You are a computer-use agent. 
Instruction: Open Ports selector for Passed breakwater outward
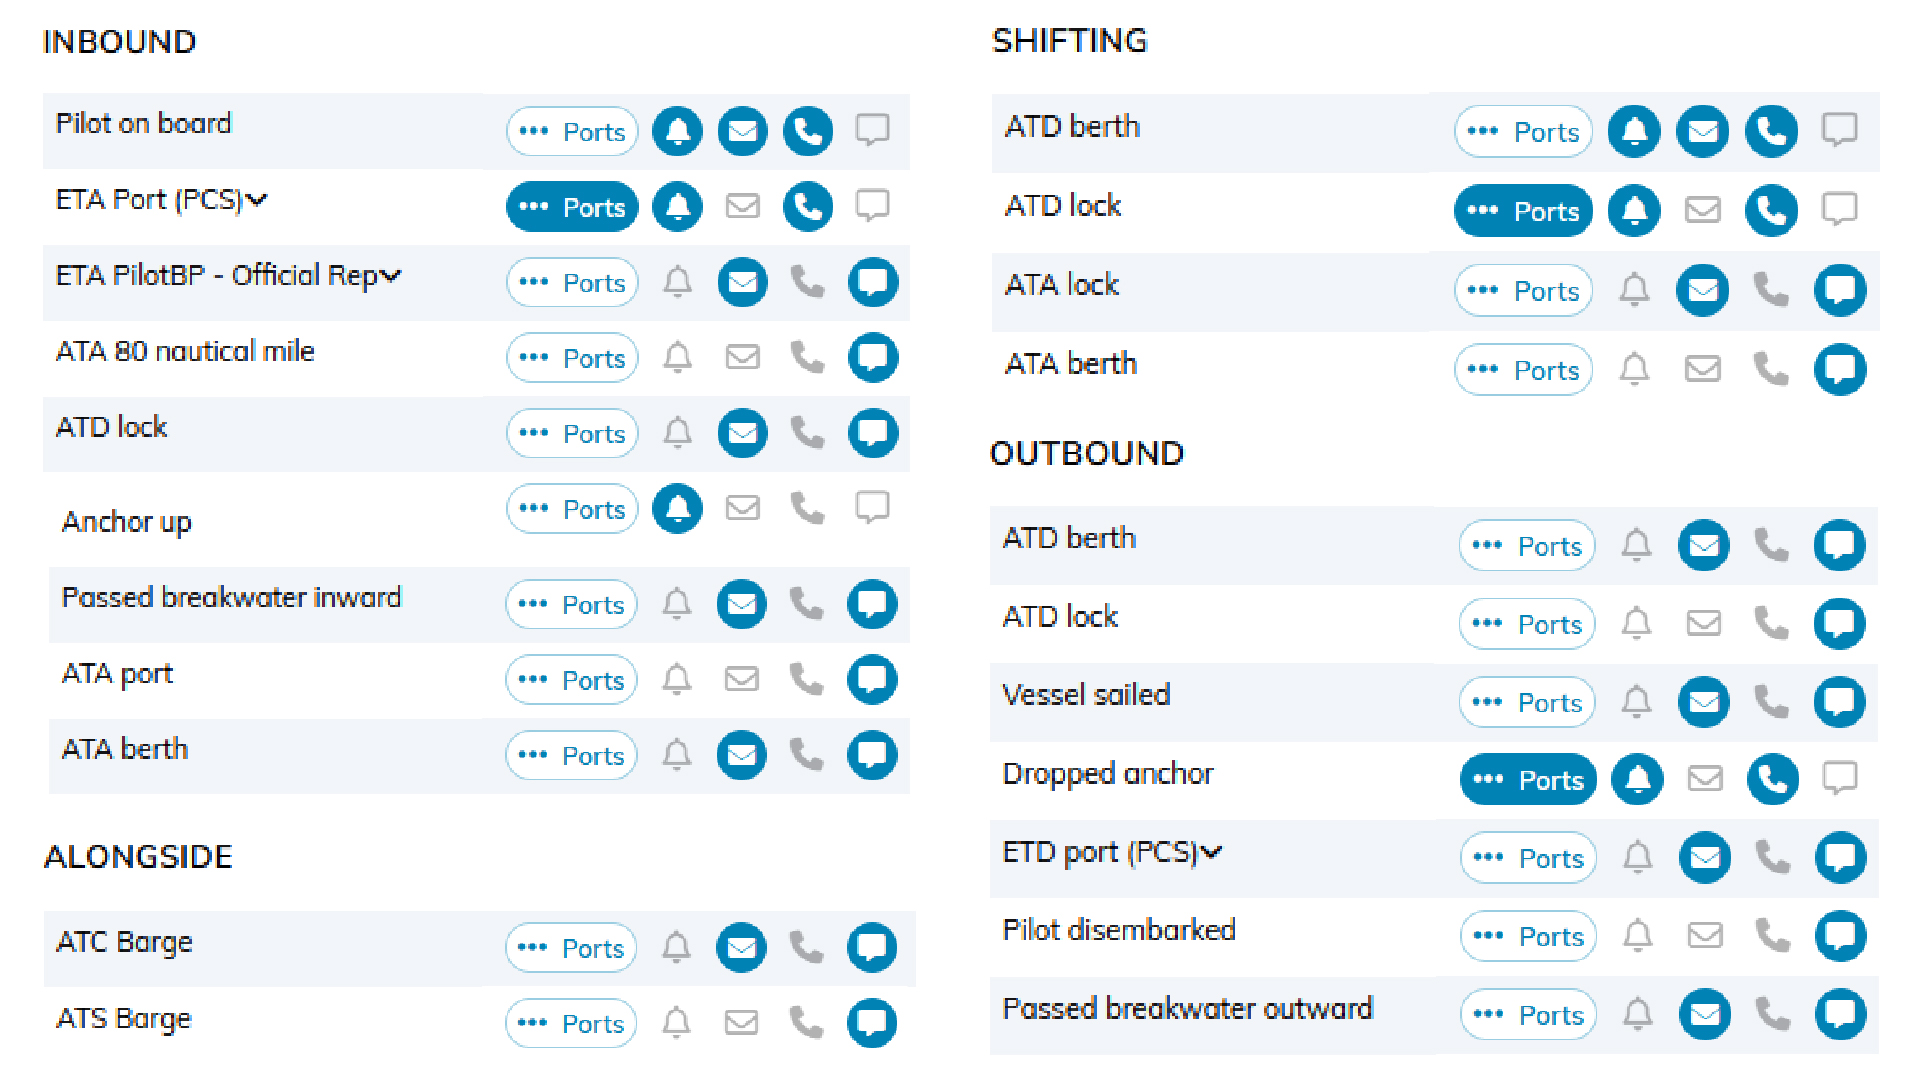tap(1528, 1015)
